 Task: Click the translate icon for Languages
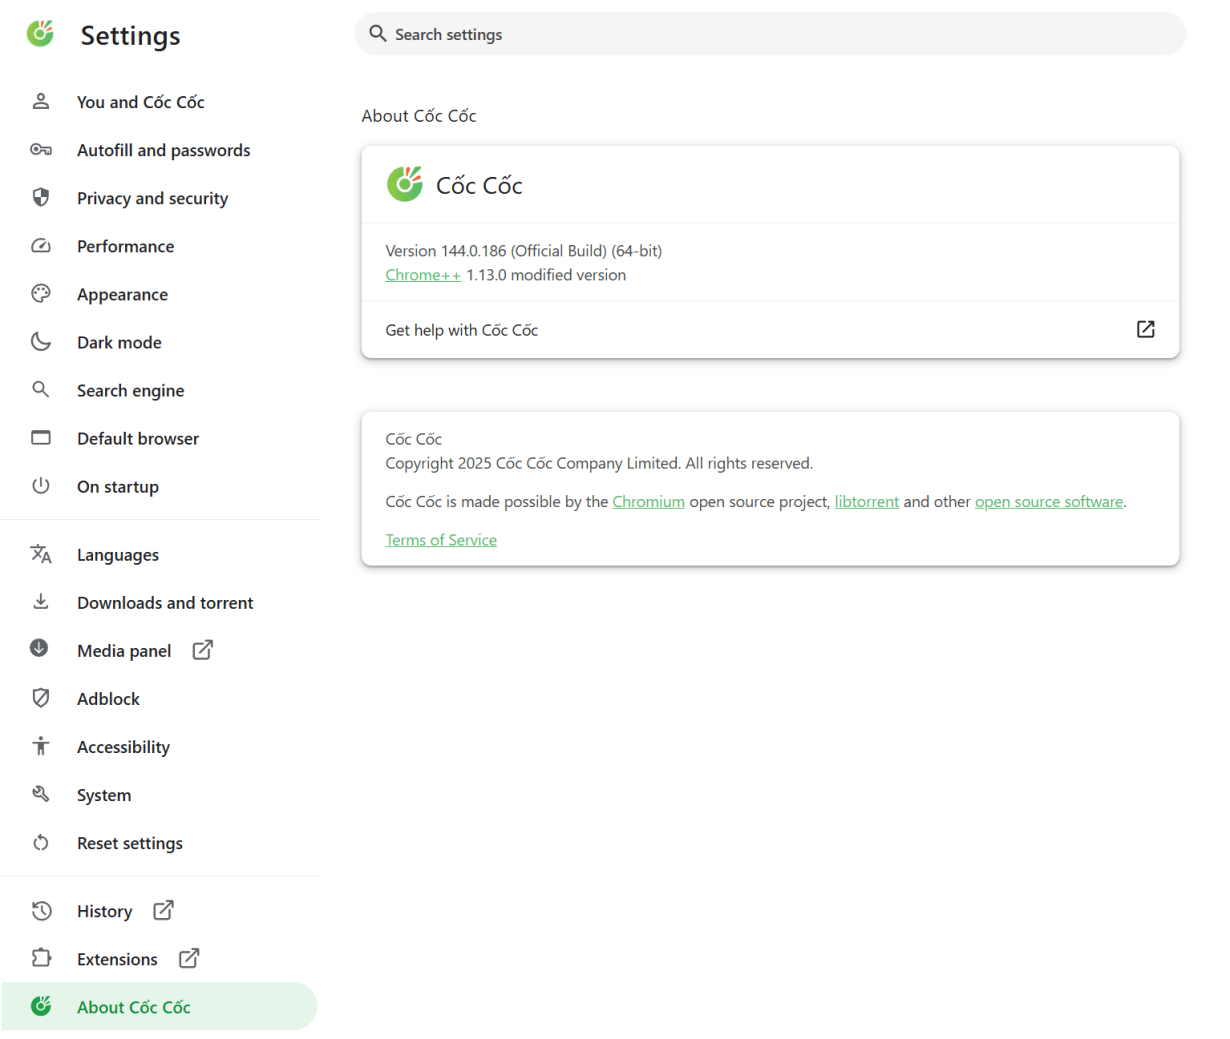(x=41, y=554)
